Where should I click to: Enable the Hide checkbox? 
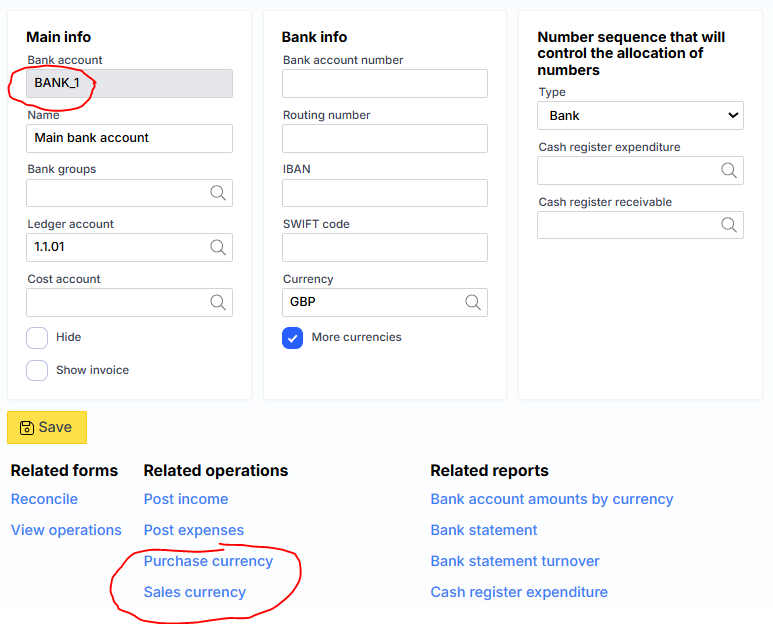37,338
